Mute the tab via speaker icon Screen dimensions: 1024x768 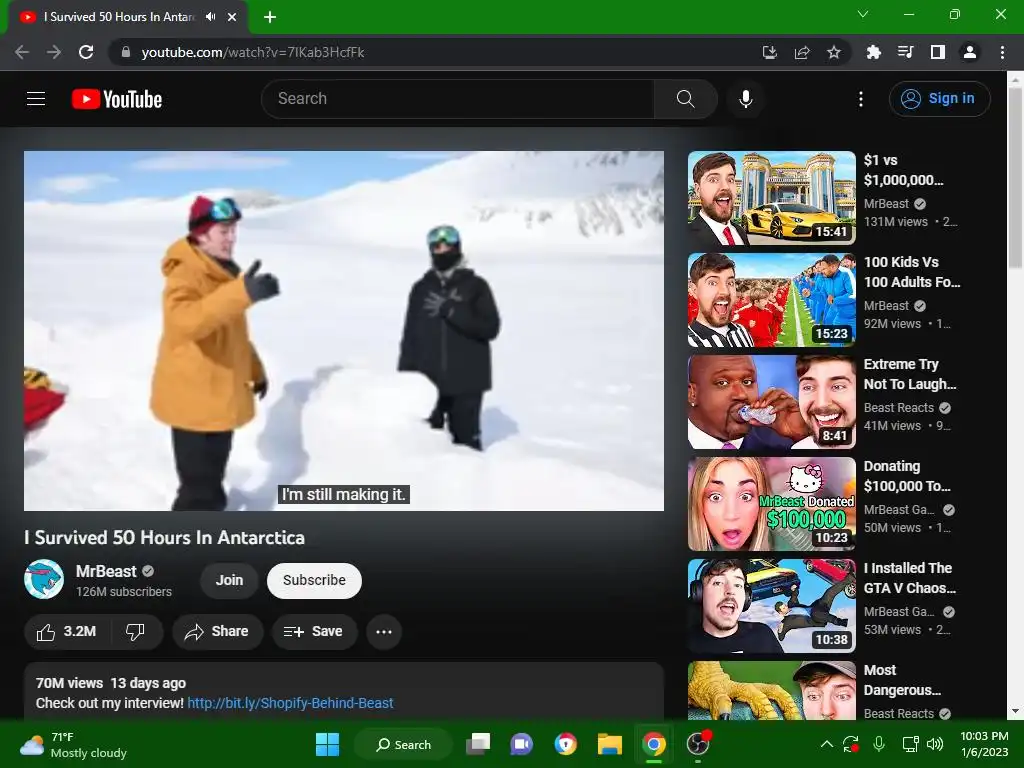[210, 17]
